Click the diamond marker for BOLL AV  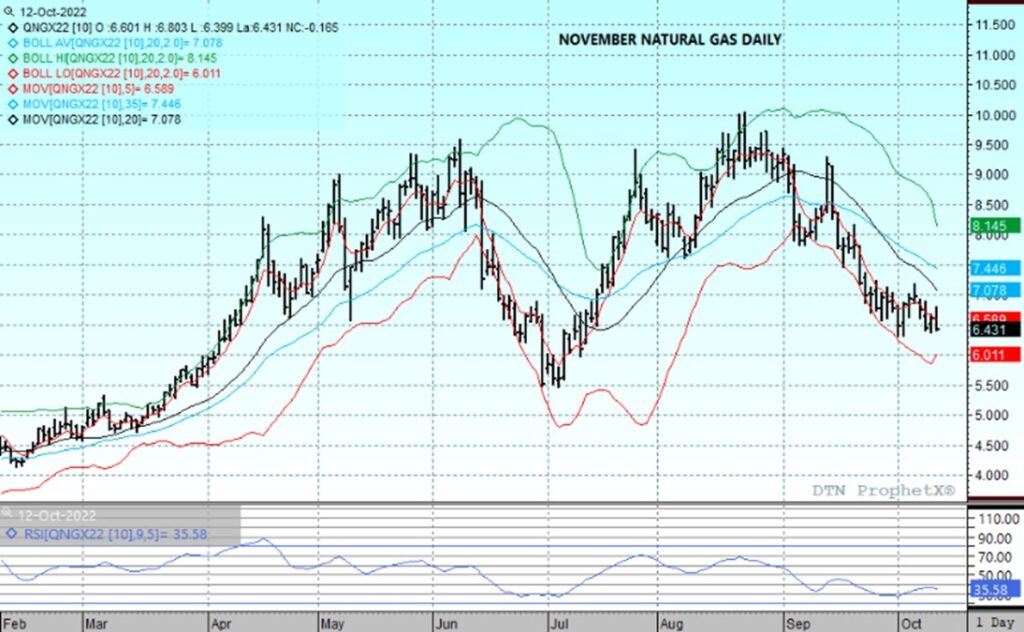11,44
